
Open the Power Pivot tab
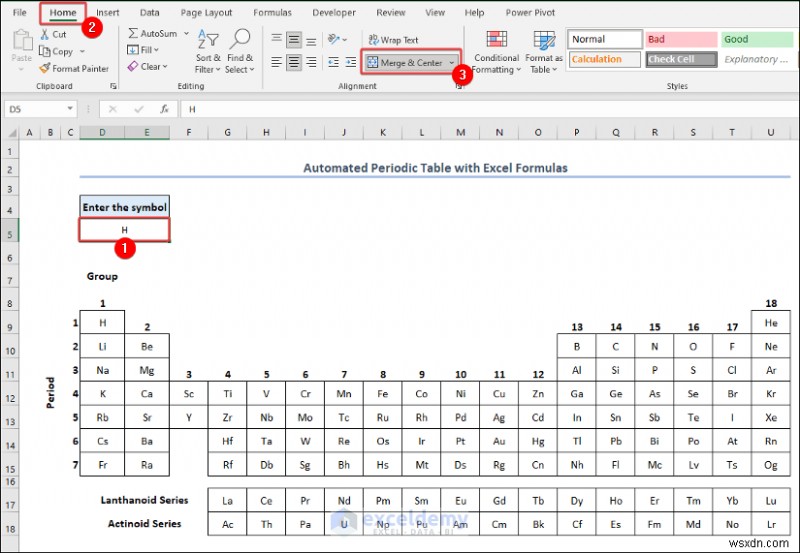tap(530, 13)
